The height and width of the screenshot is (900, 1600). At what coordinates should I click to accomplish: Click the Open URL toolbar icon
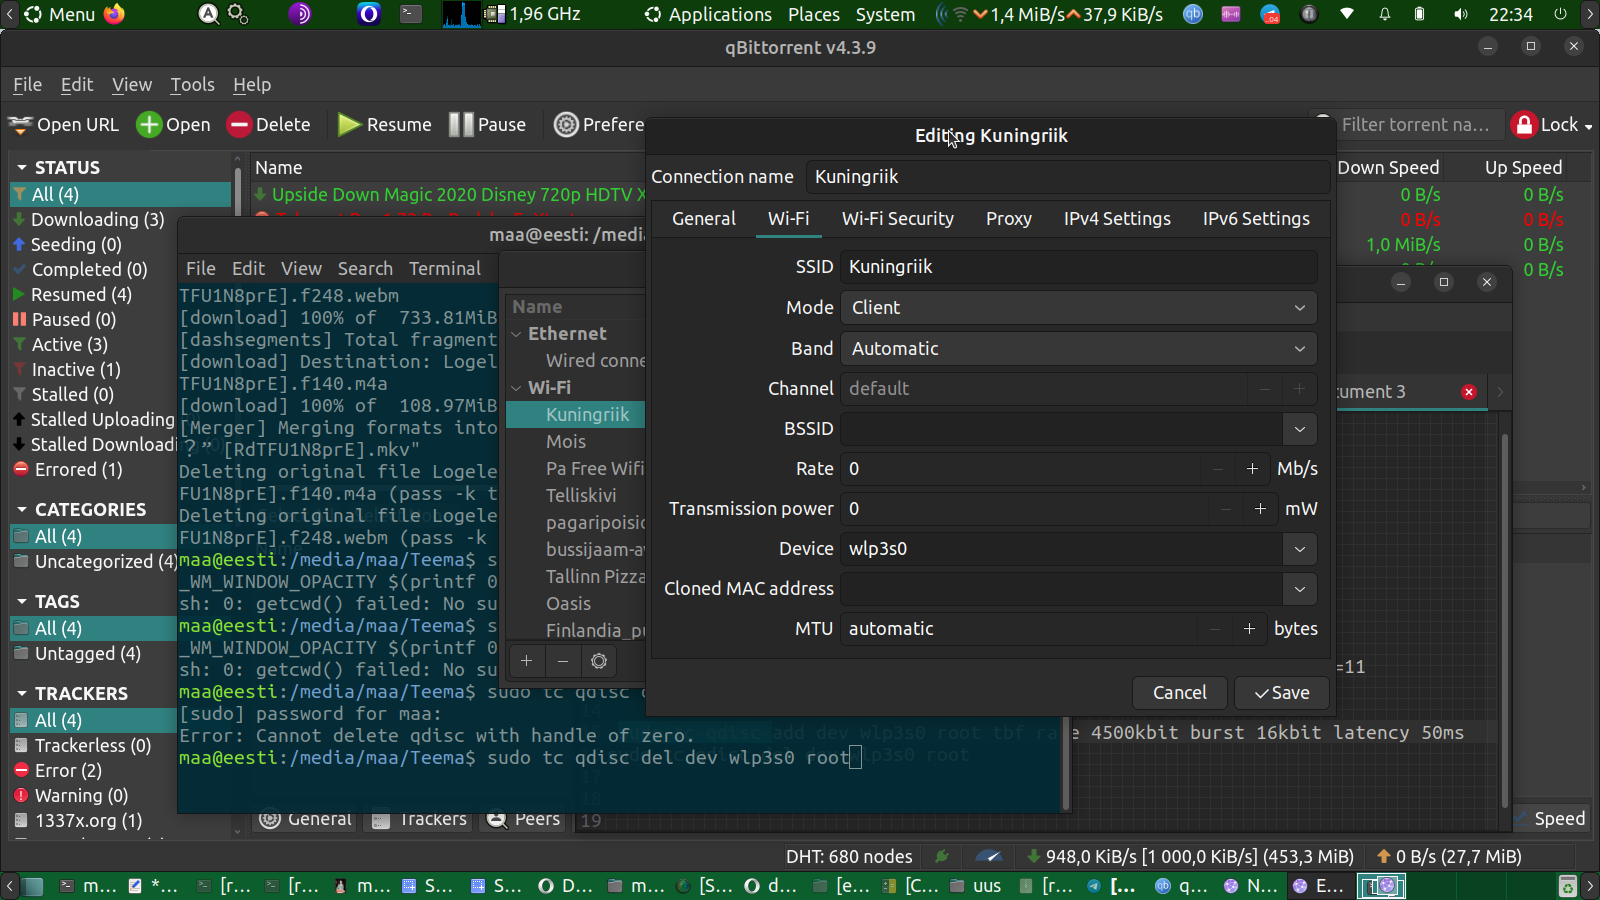(x=21, y=125)
